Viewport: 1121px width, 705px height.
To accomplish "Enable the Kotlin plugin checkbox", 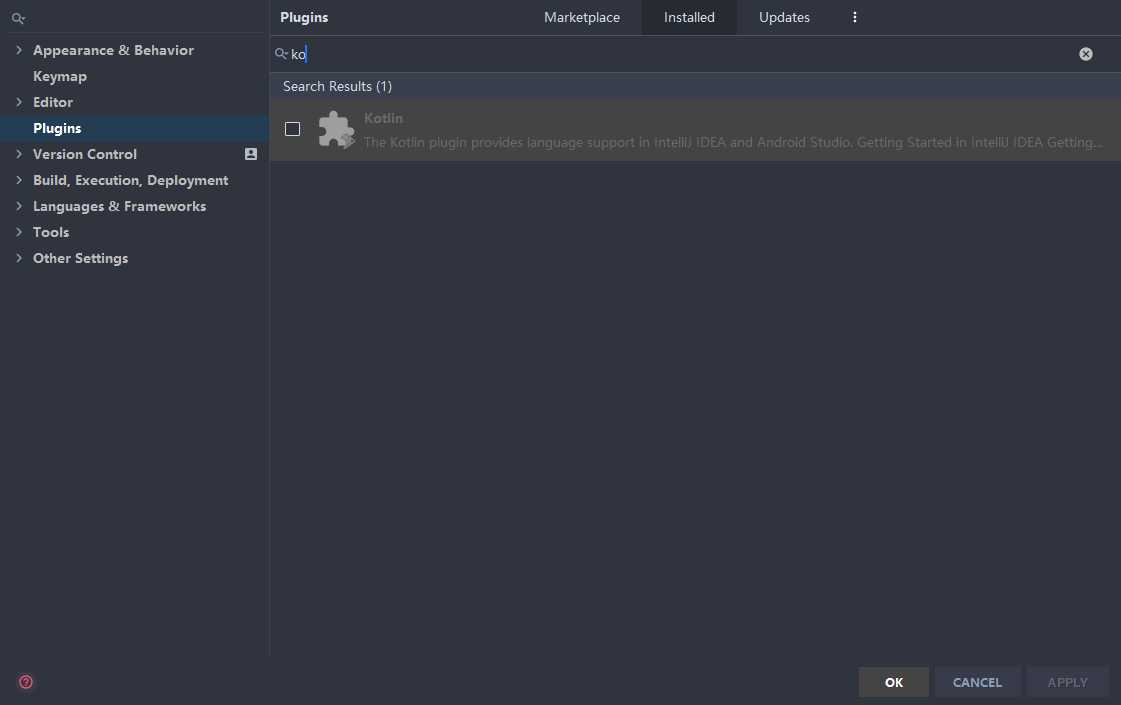I will coord(293,129).
